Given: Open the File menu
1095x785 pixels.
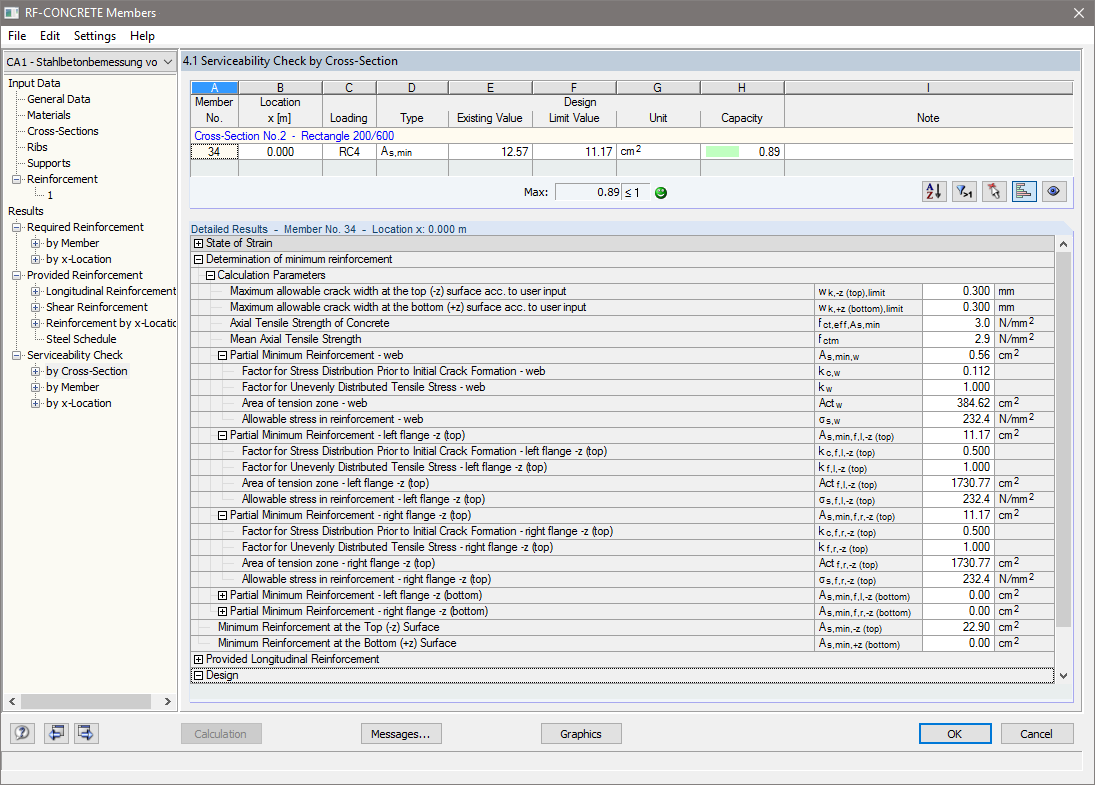Looking at the screenshot, I should [x=17, y=36].
